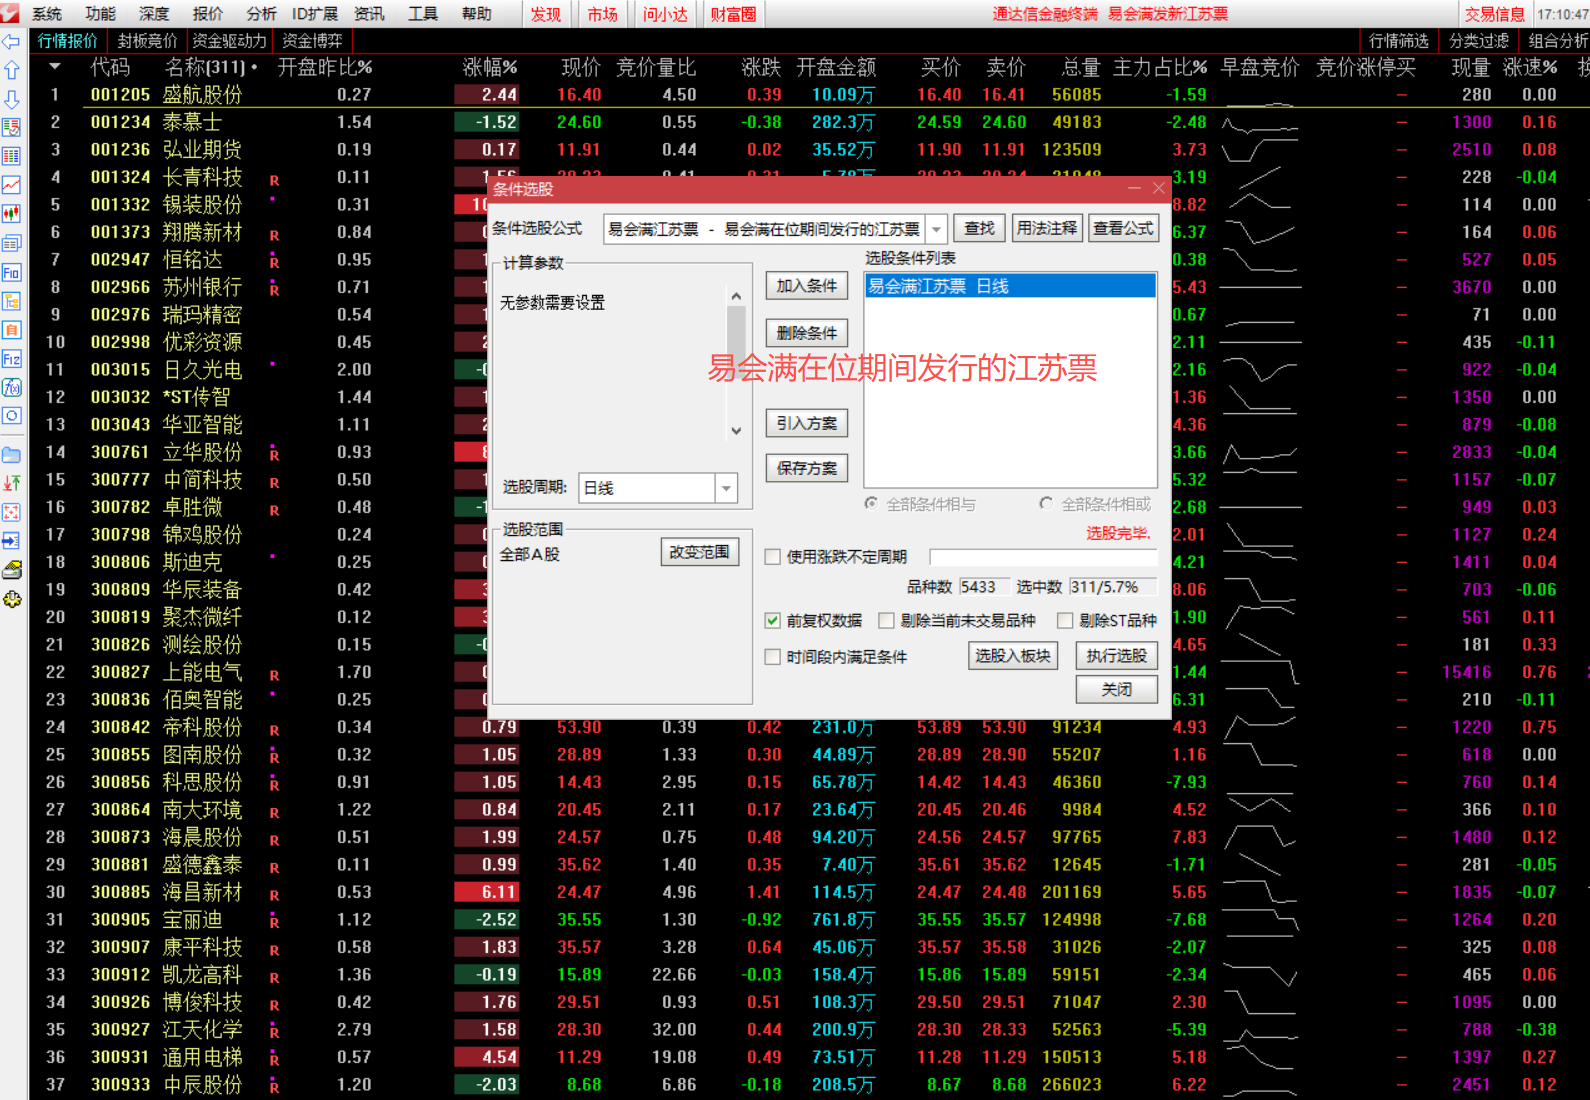Click the column sort triangle beside 代码
This screenshot has height=1100, width=1590.
click(55, 67)
